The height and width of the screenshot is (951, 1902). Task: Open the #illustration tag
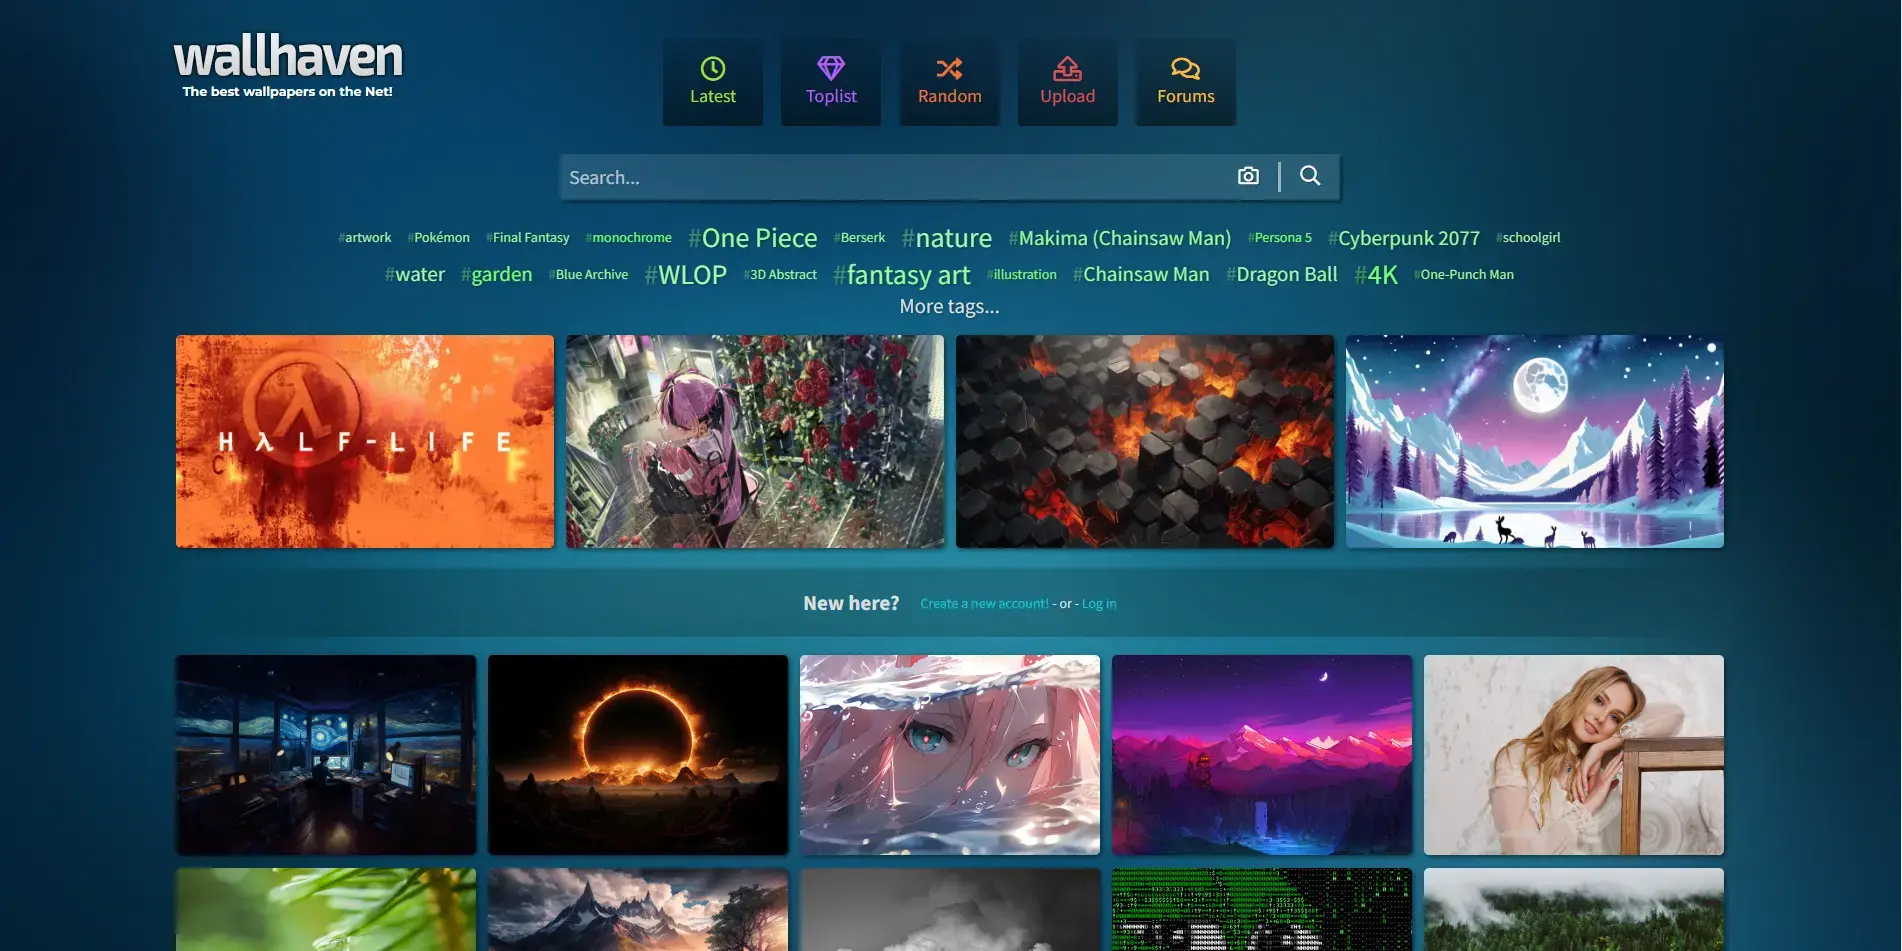[x=1022, y=275]
